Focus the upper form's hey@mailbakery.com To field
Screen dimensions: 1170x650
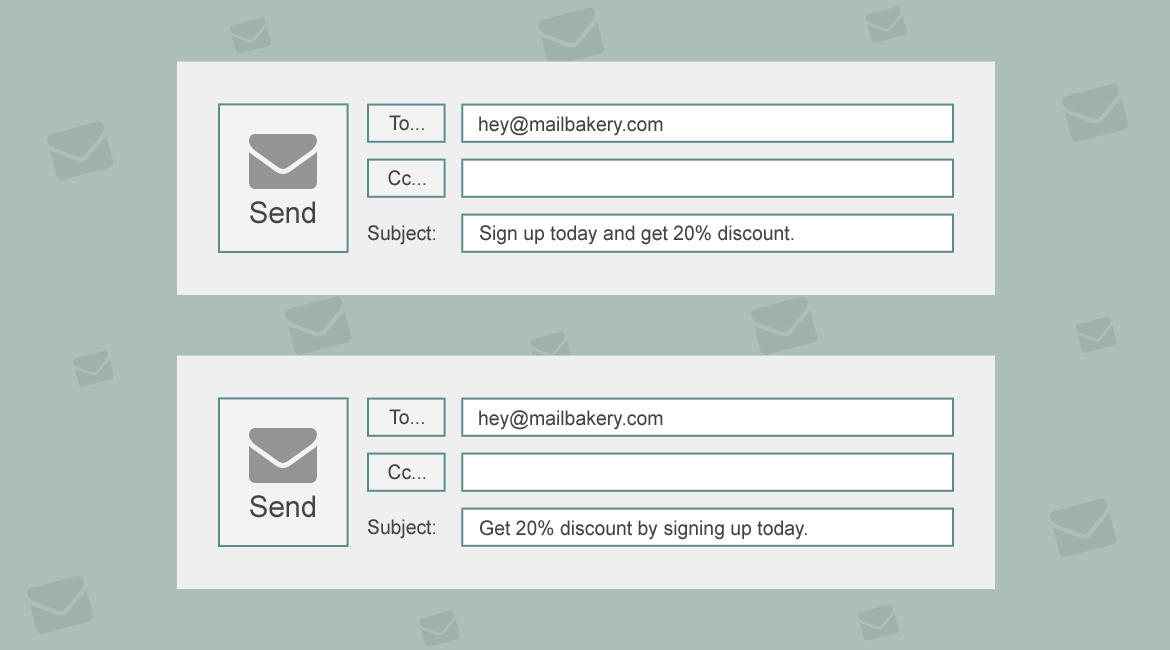coord(707,124)
